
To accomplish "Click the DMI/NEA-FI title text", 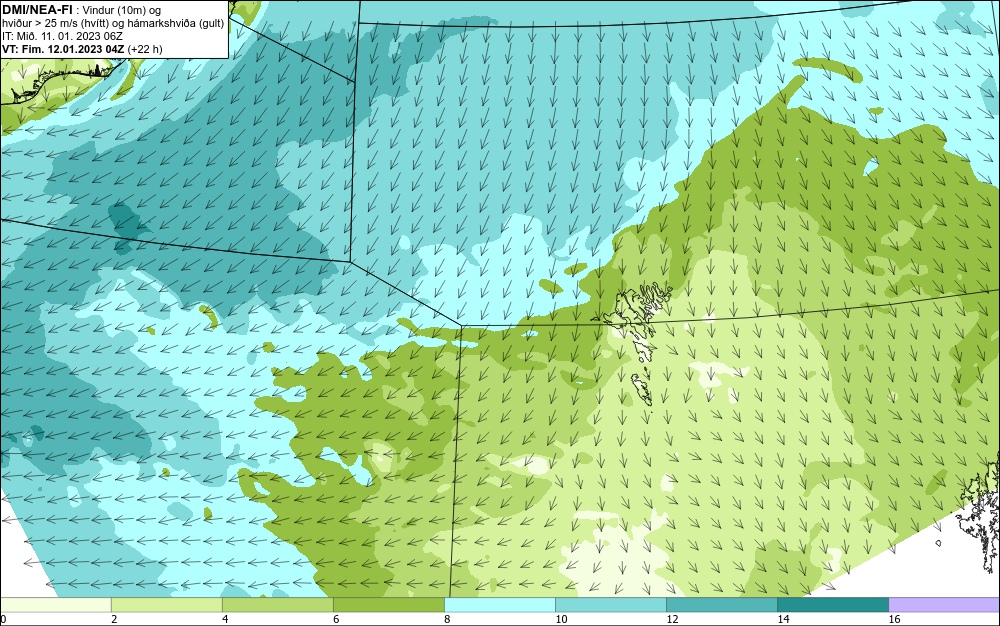I will tap(37, 10).
